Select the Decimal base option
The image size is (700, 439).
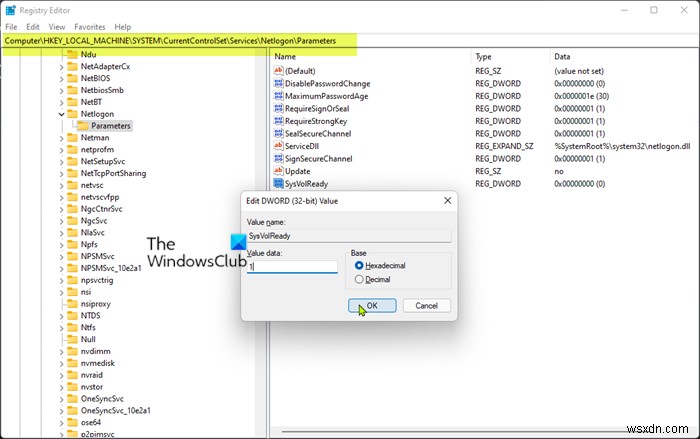(x=359, y=279)
